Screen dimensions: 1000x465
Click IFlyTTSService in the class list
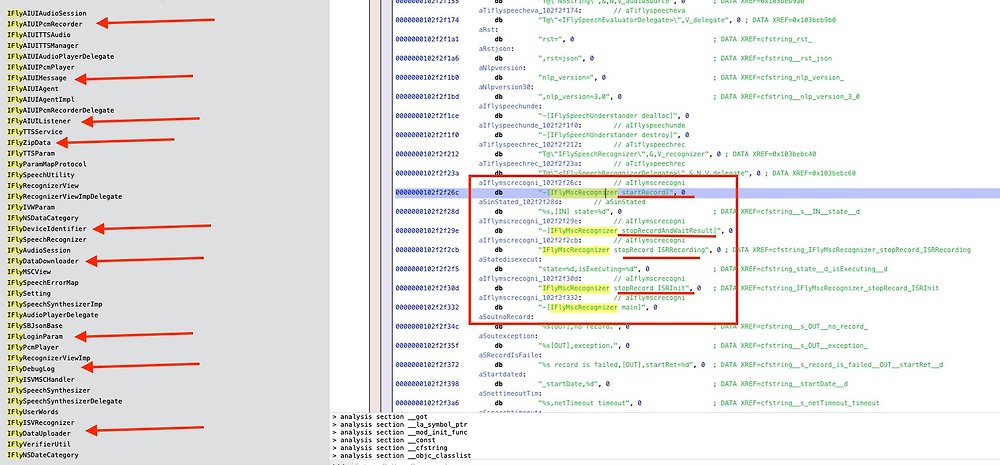tap(35, 132)
